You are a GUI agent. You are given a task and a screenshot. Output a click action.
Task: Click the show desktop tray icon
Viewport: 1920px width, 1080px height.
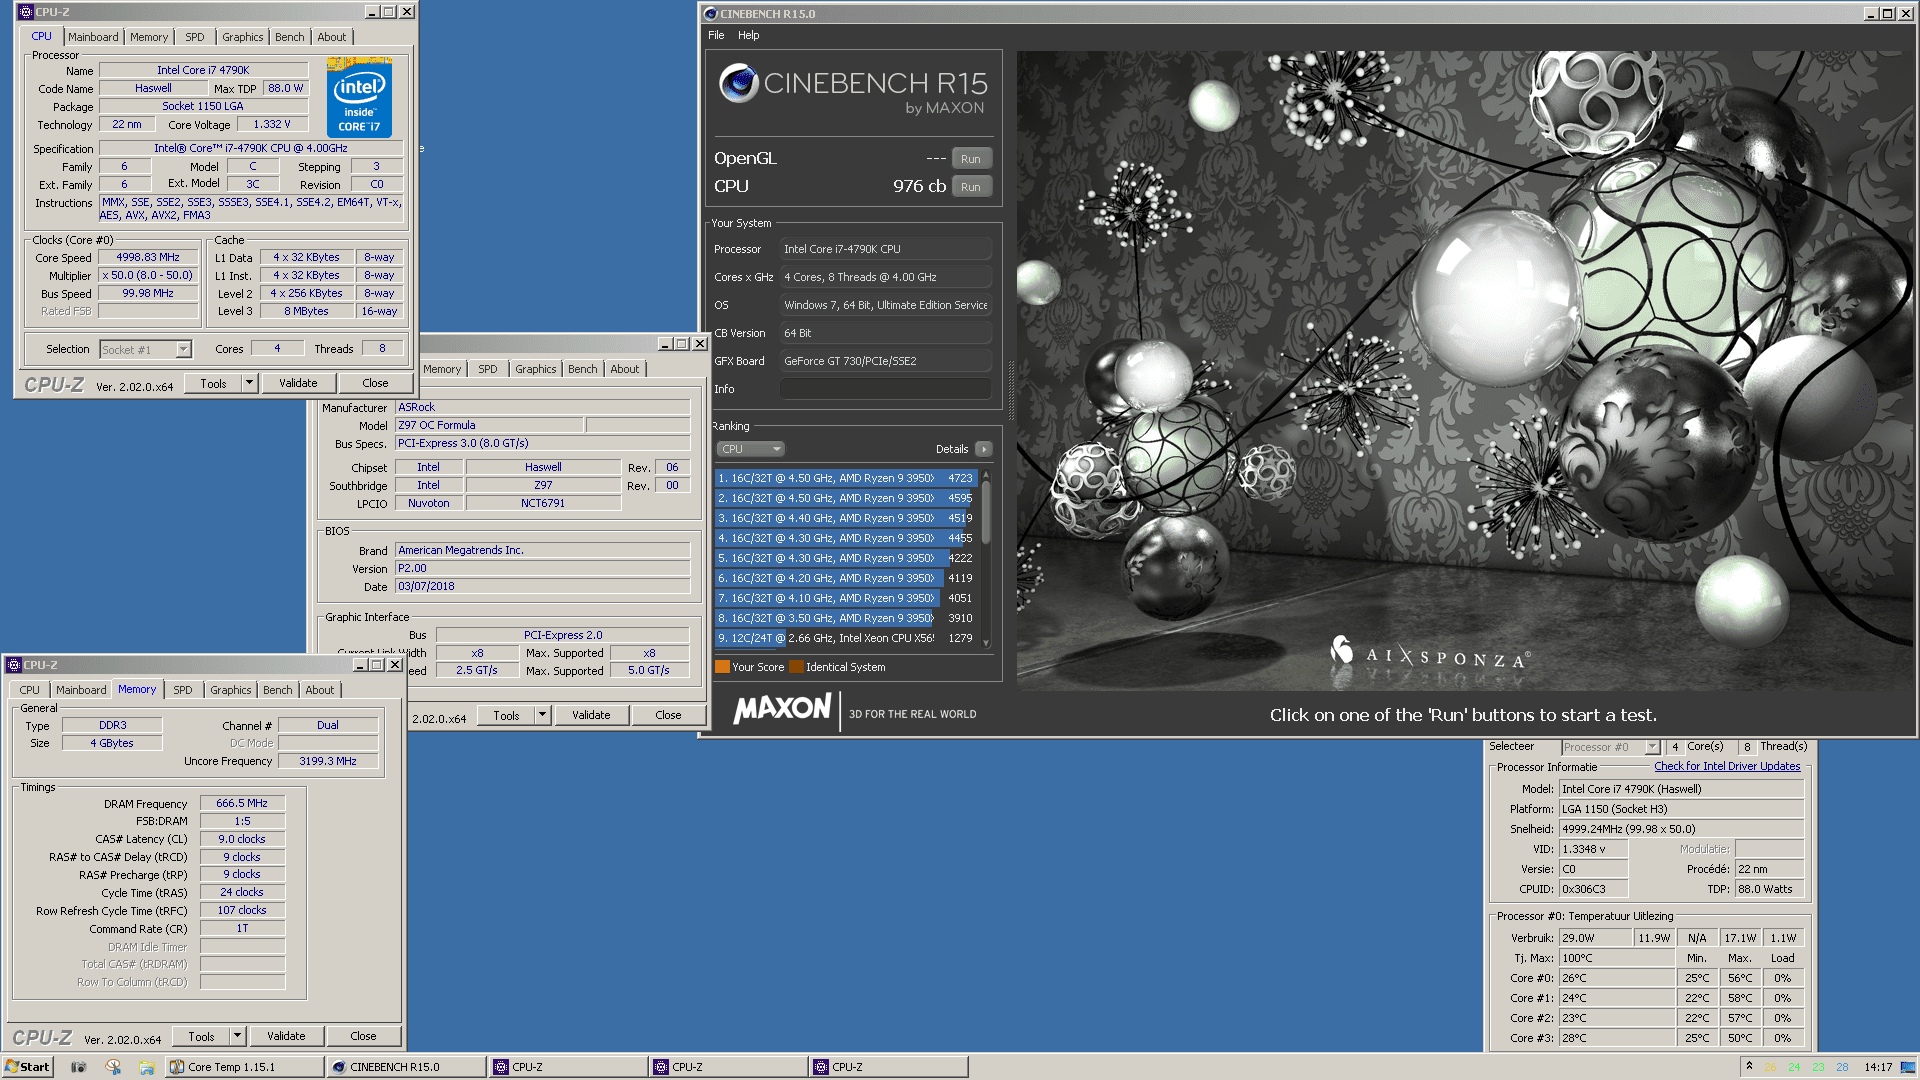[x=1908, y=1067]
